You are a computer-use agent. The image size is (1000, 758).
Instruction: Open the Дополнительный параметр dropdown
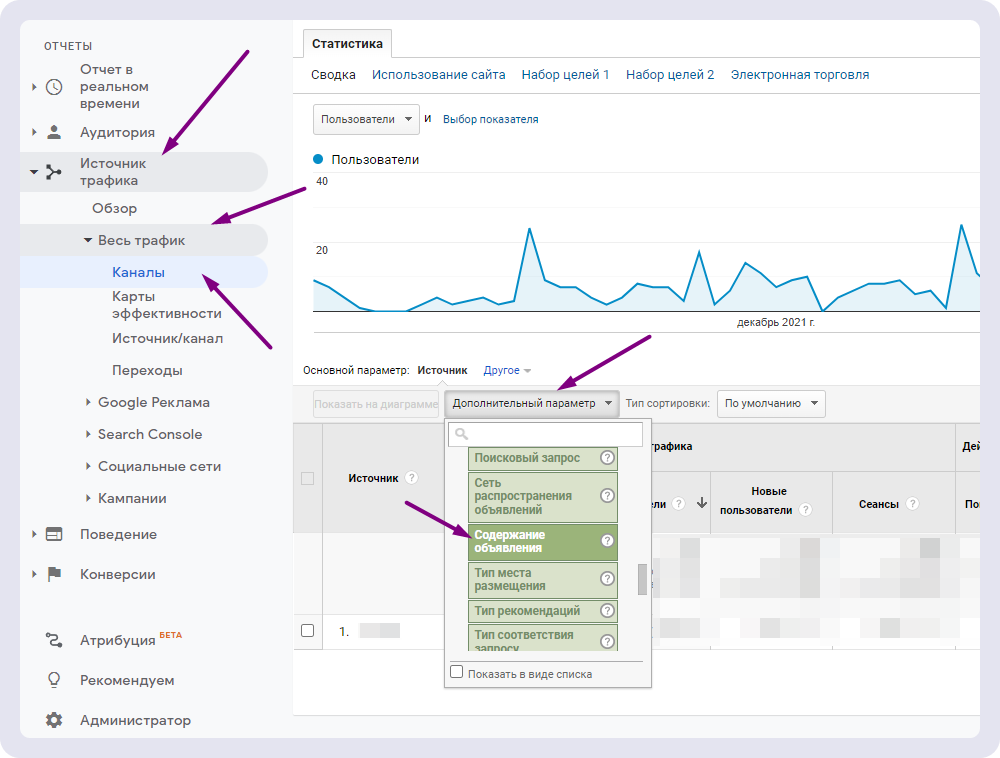(532, 404)
